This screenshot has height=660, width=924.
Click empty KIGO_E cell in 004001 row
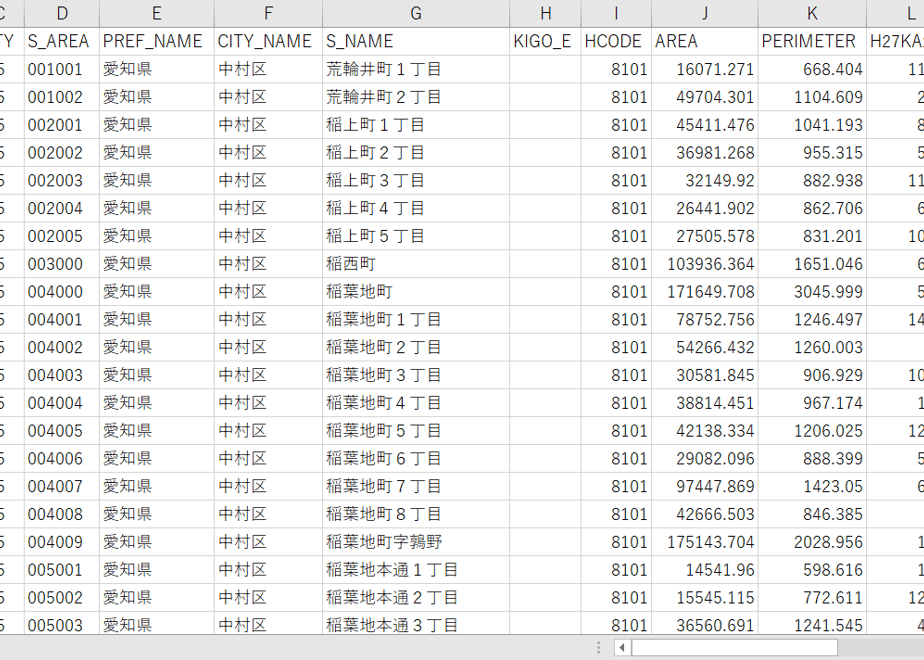pyautogui.click(x=545, y=319)
